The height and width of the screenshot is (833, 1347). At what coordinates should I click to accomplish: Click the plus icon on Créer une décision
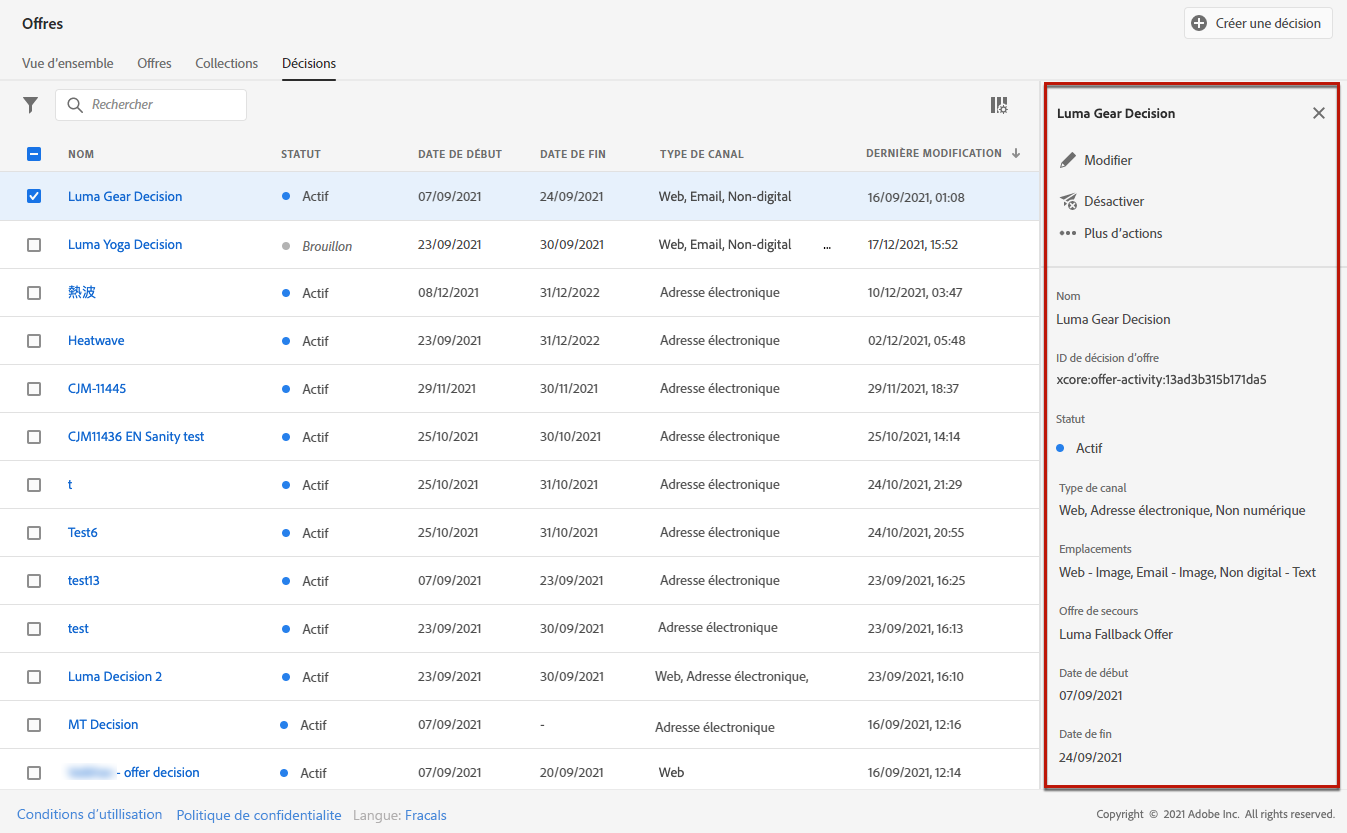1199,23
